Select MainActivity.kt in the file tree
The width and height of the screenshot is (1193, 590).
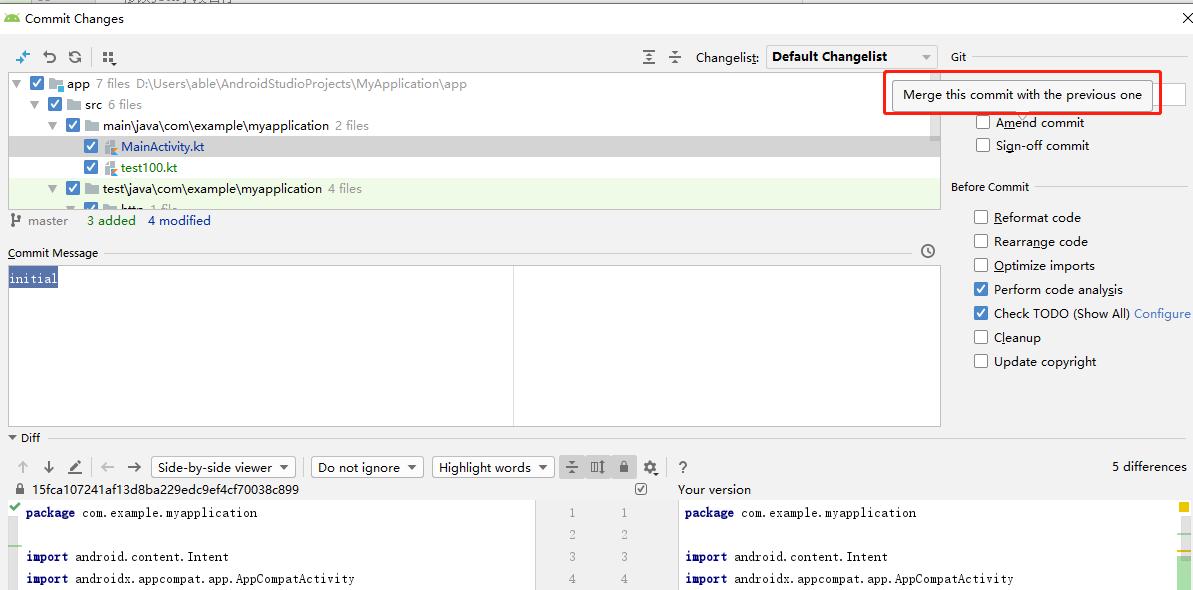(163, 146)
